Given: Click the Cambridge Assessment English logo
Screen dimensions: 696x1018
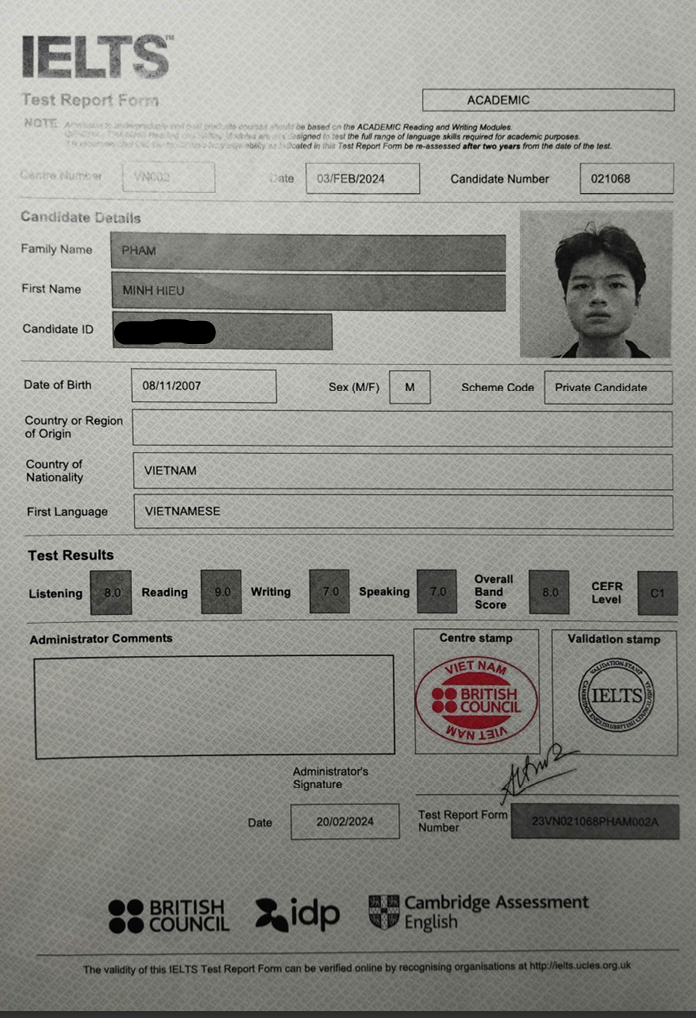Looking at the screenshot, I should (x=479, y=911).
